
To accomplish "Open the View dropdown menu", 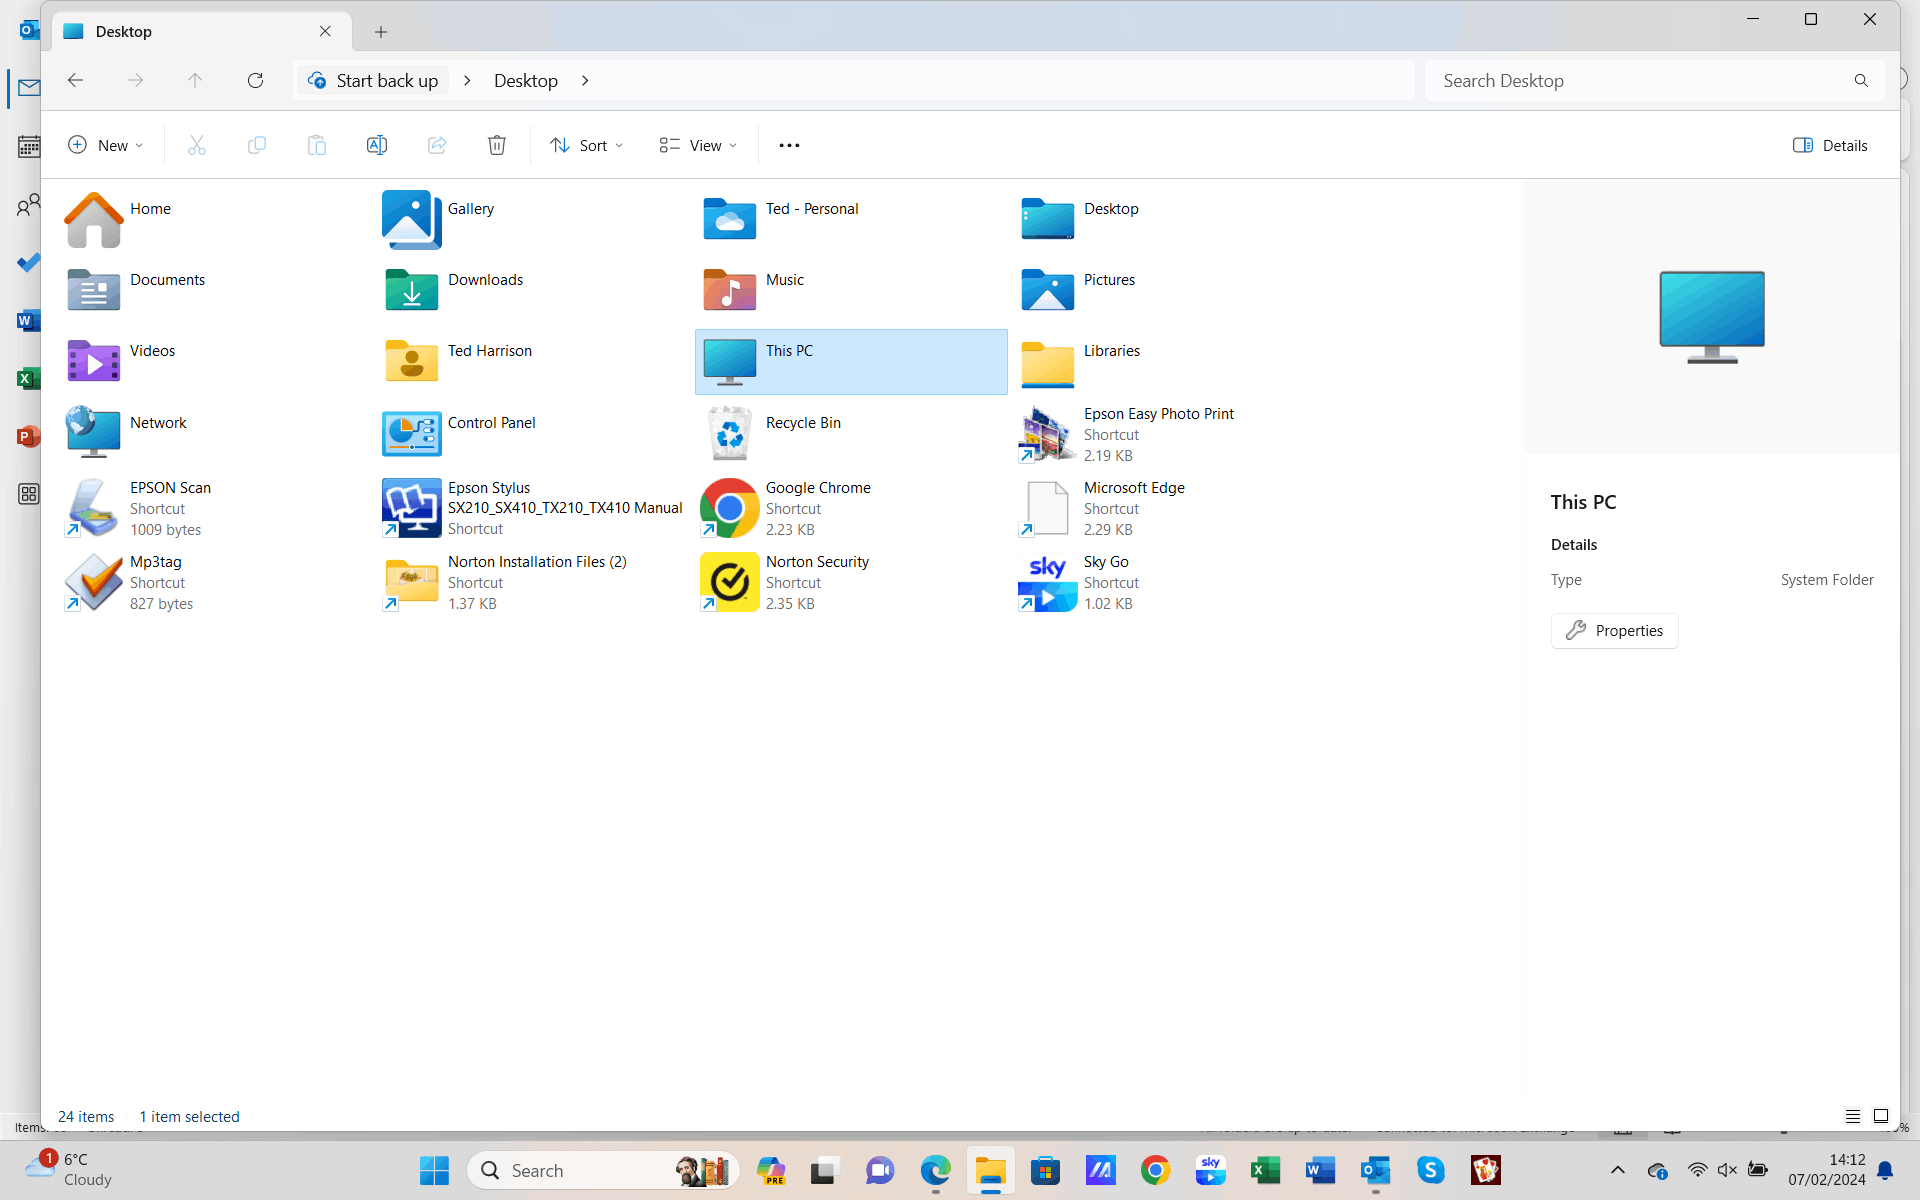I will 698,145.
